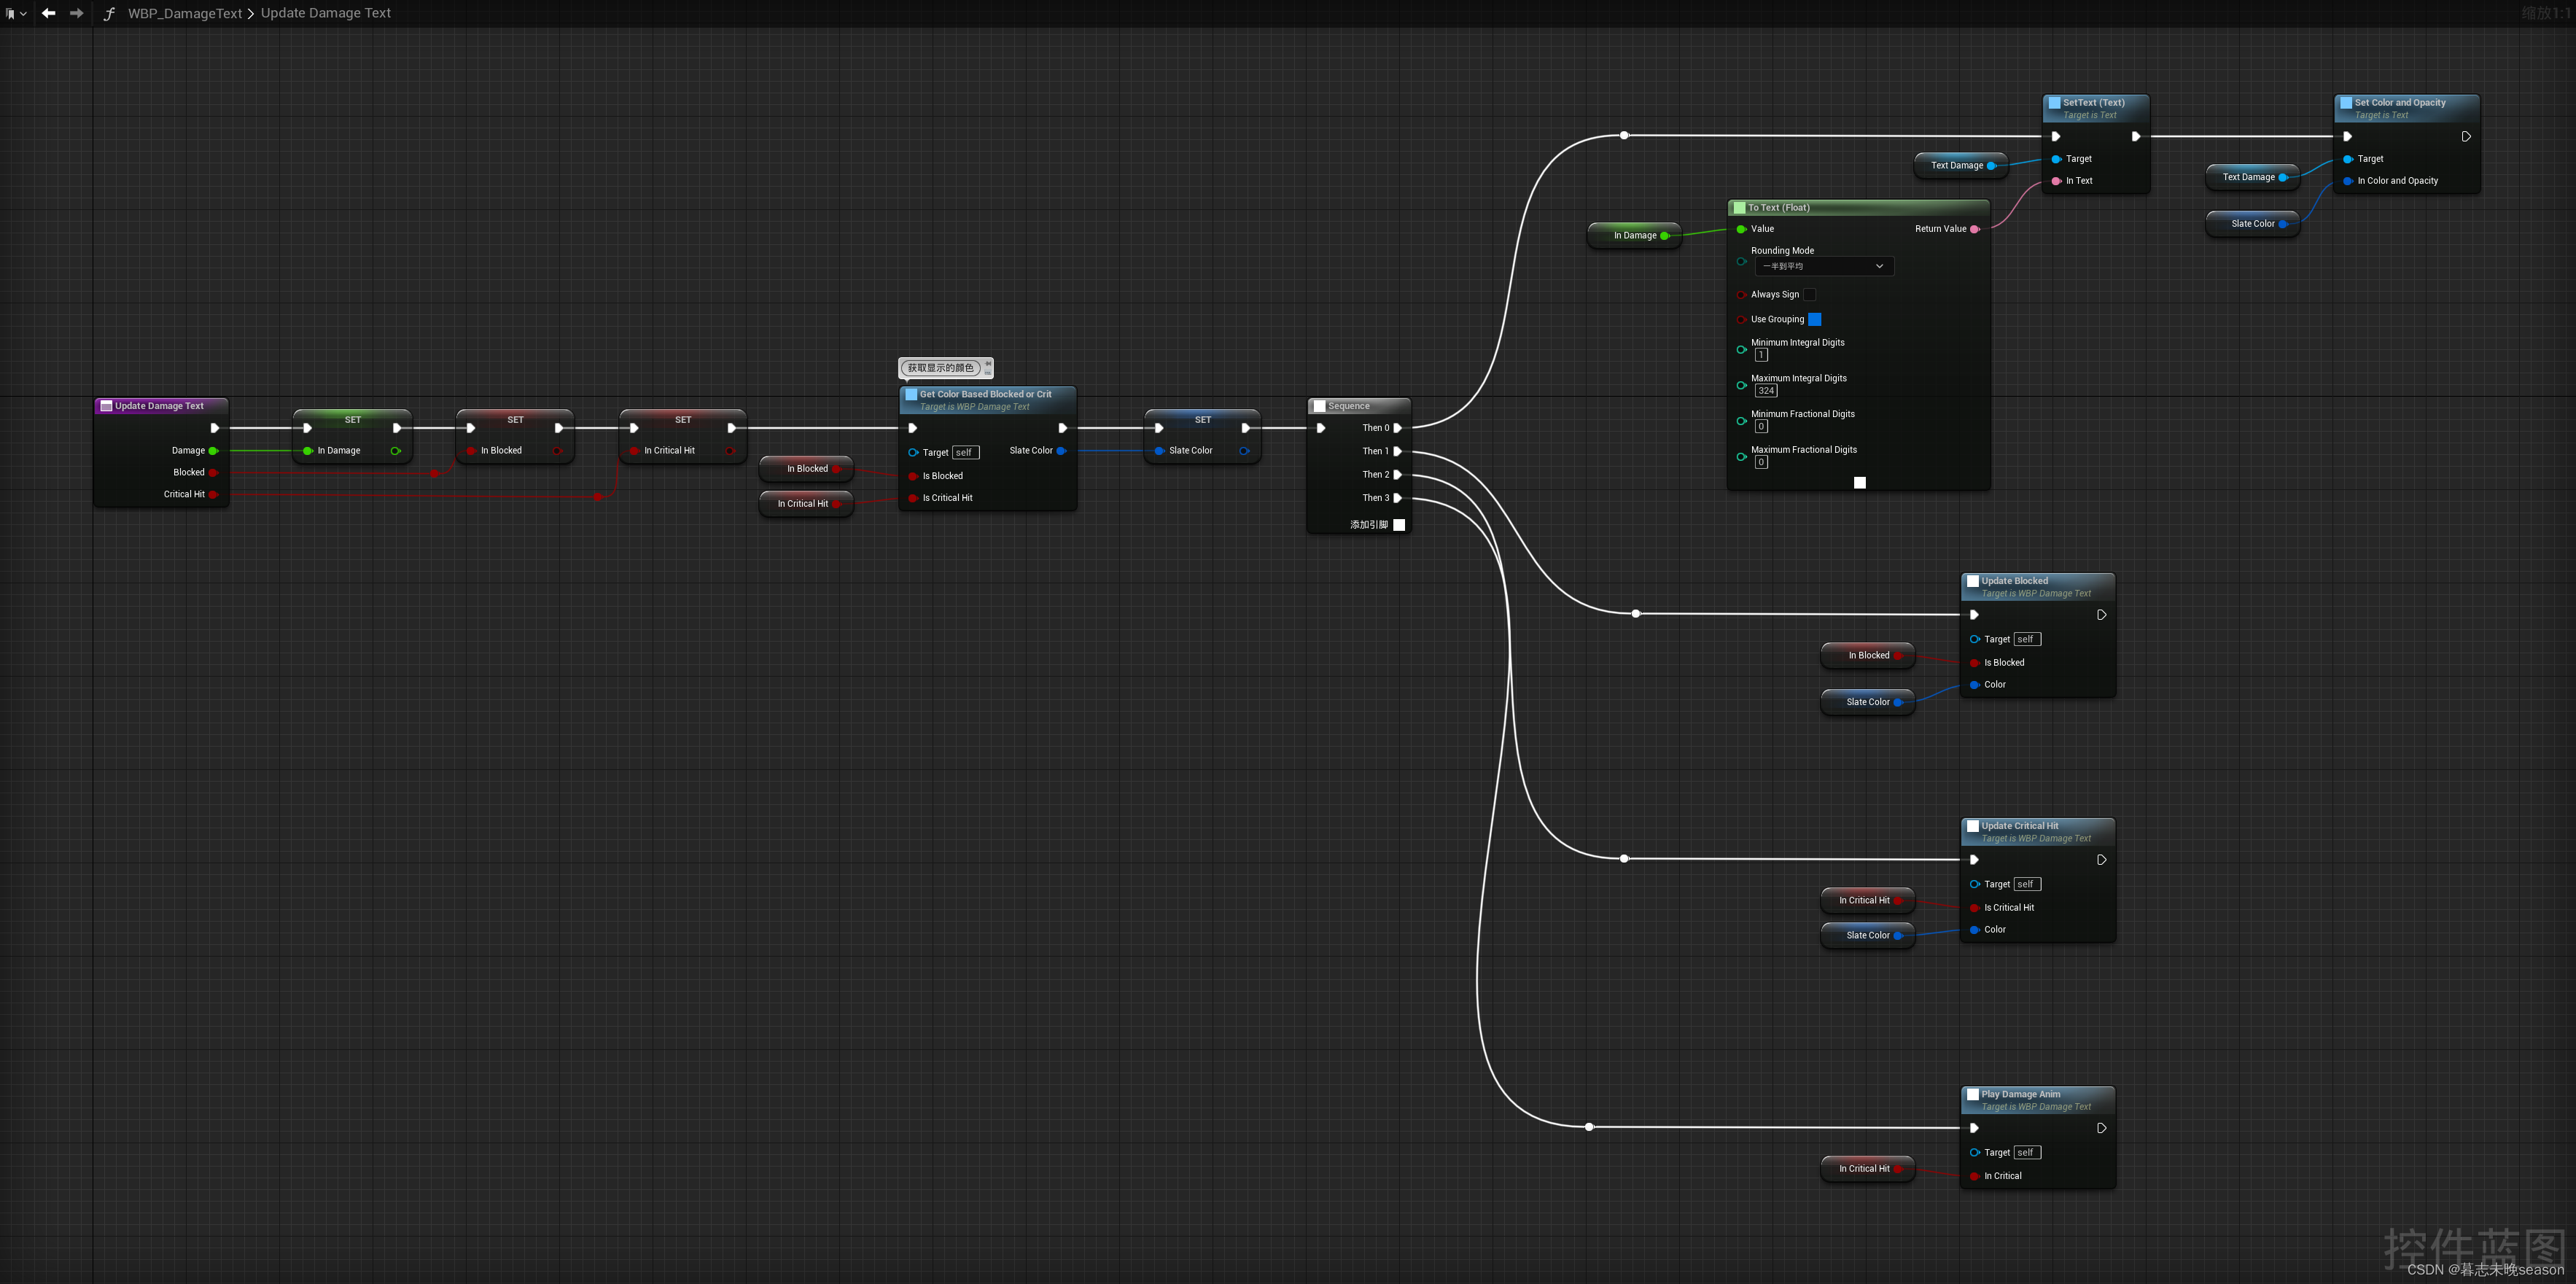Viewport: 2576px width, 1284px height.
Task: Click the Then 3 exec pin
Action: pos(1398,498)
